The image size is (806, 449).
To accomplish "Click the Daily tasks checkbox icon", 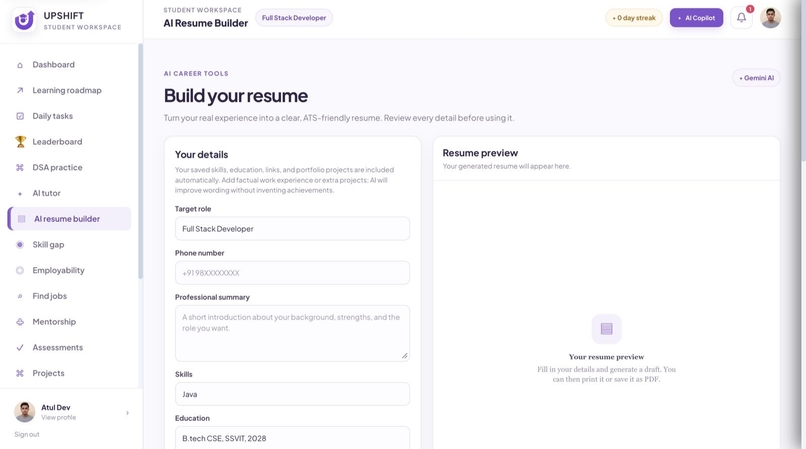I will (x=20, y=116).
